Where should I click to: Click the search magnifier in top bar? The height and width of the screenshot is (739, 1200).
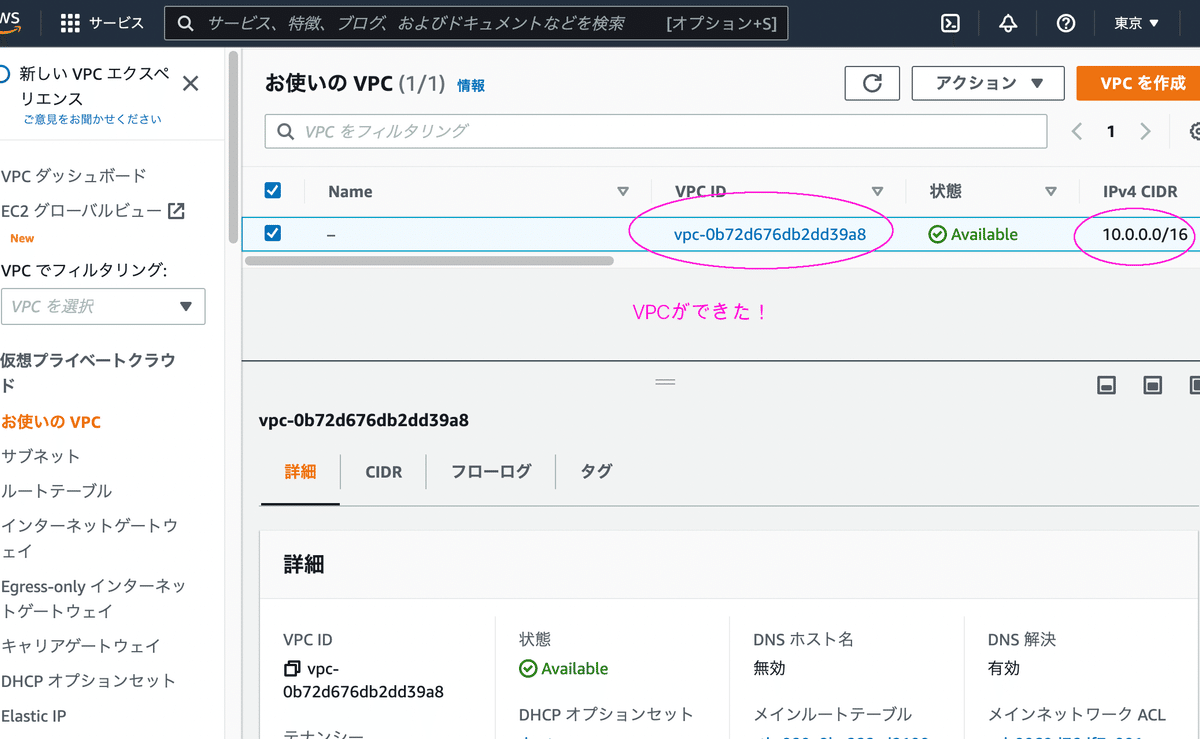pyautogui.click(x=184, y=23)
